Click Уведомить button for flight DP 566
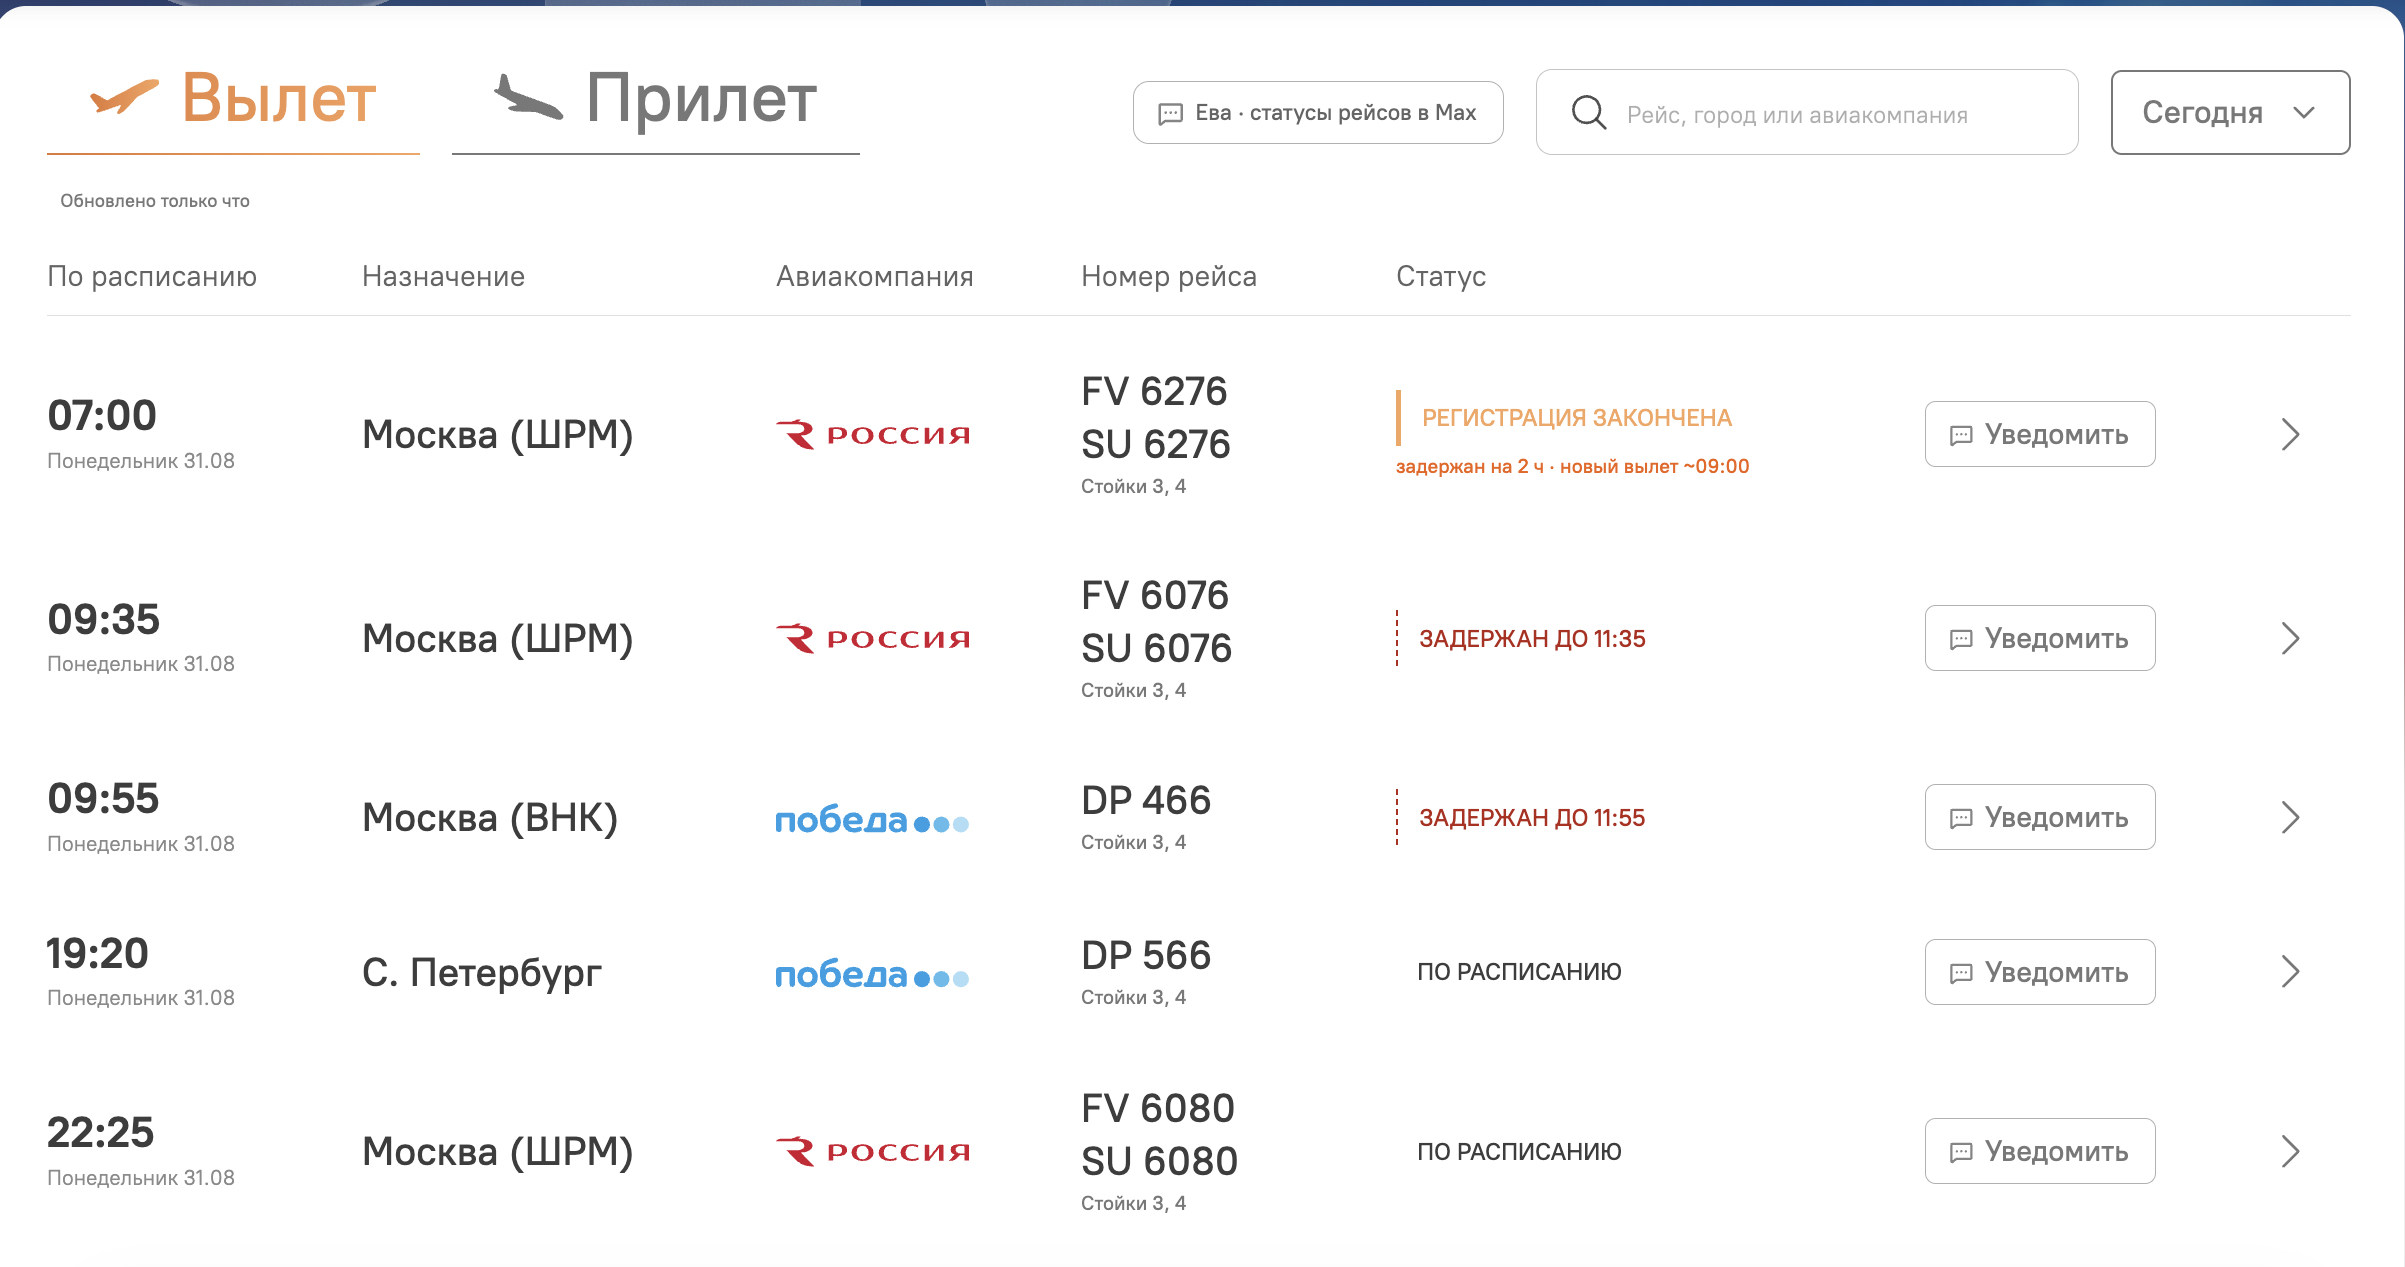 point(2040,972)
